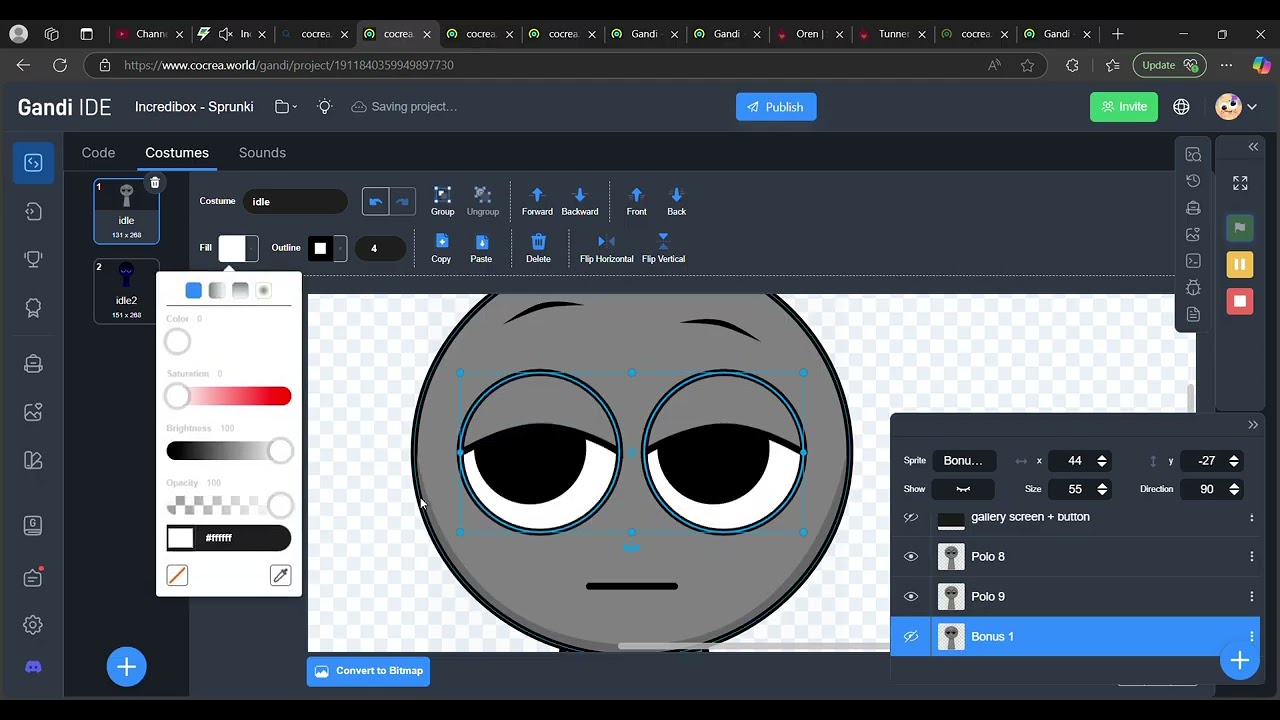This screenshot has width=1280, height=720.
Task: Open the Discord icon in left sidebar
Action: (33, 667)
